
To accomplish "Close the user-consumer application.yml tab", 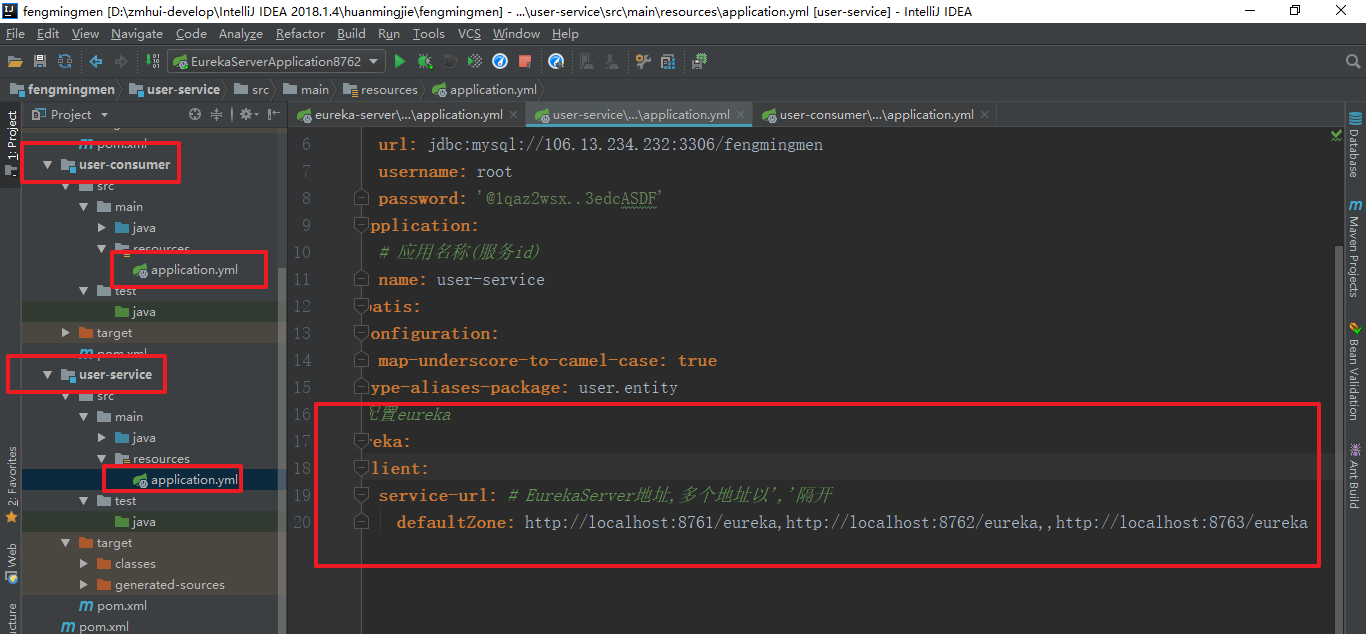I will [985, 115].
